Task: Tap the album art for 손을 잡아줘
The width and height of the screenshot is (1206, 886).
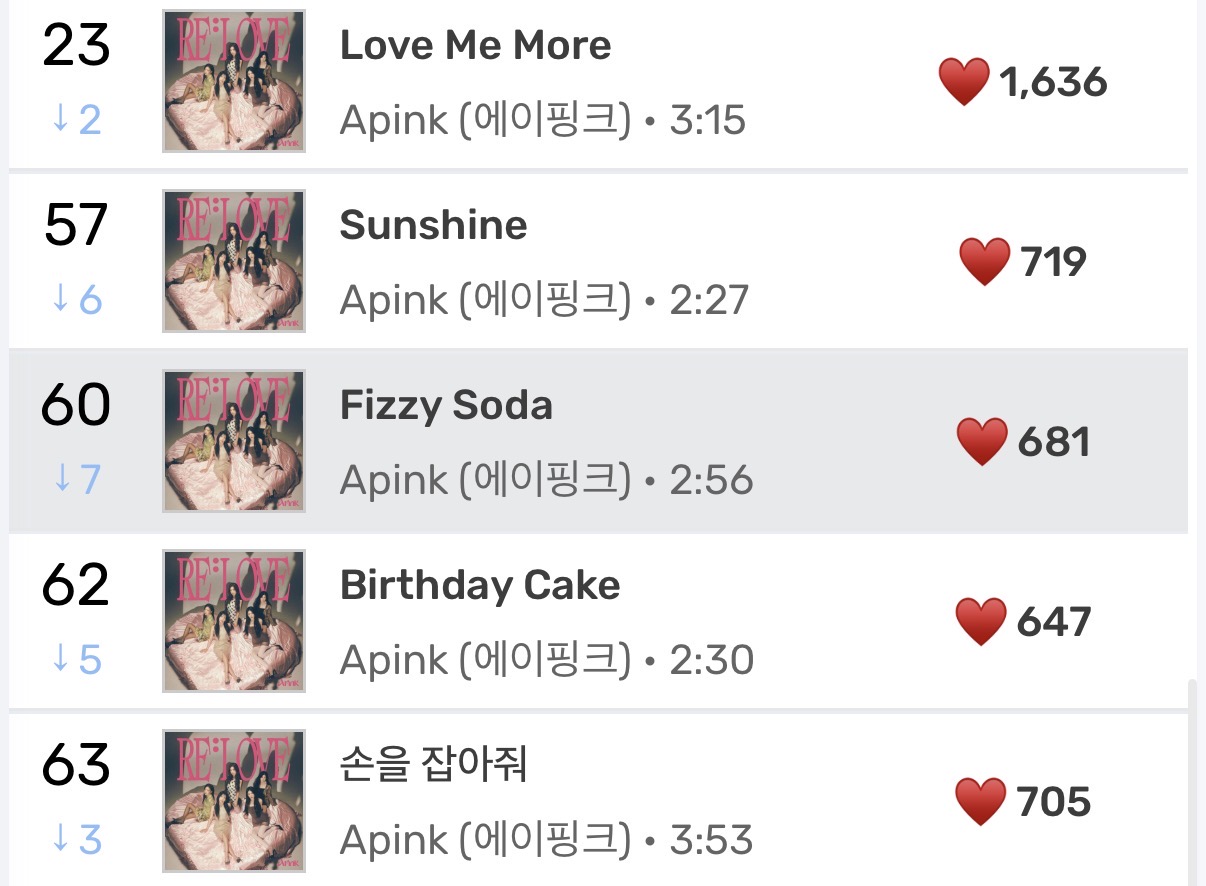Action: coord(234,801)
